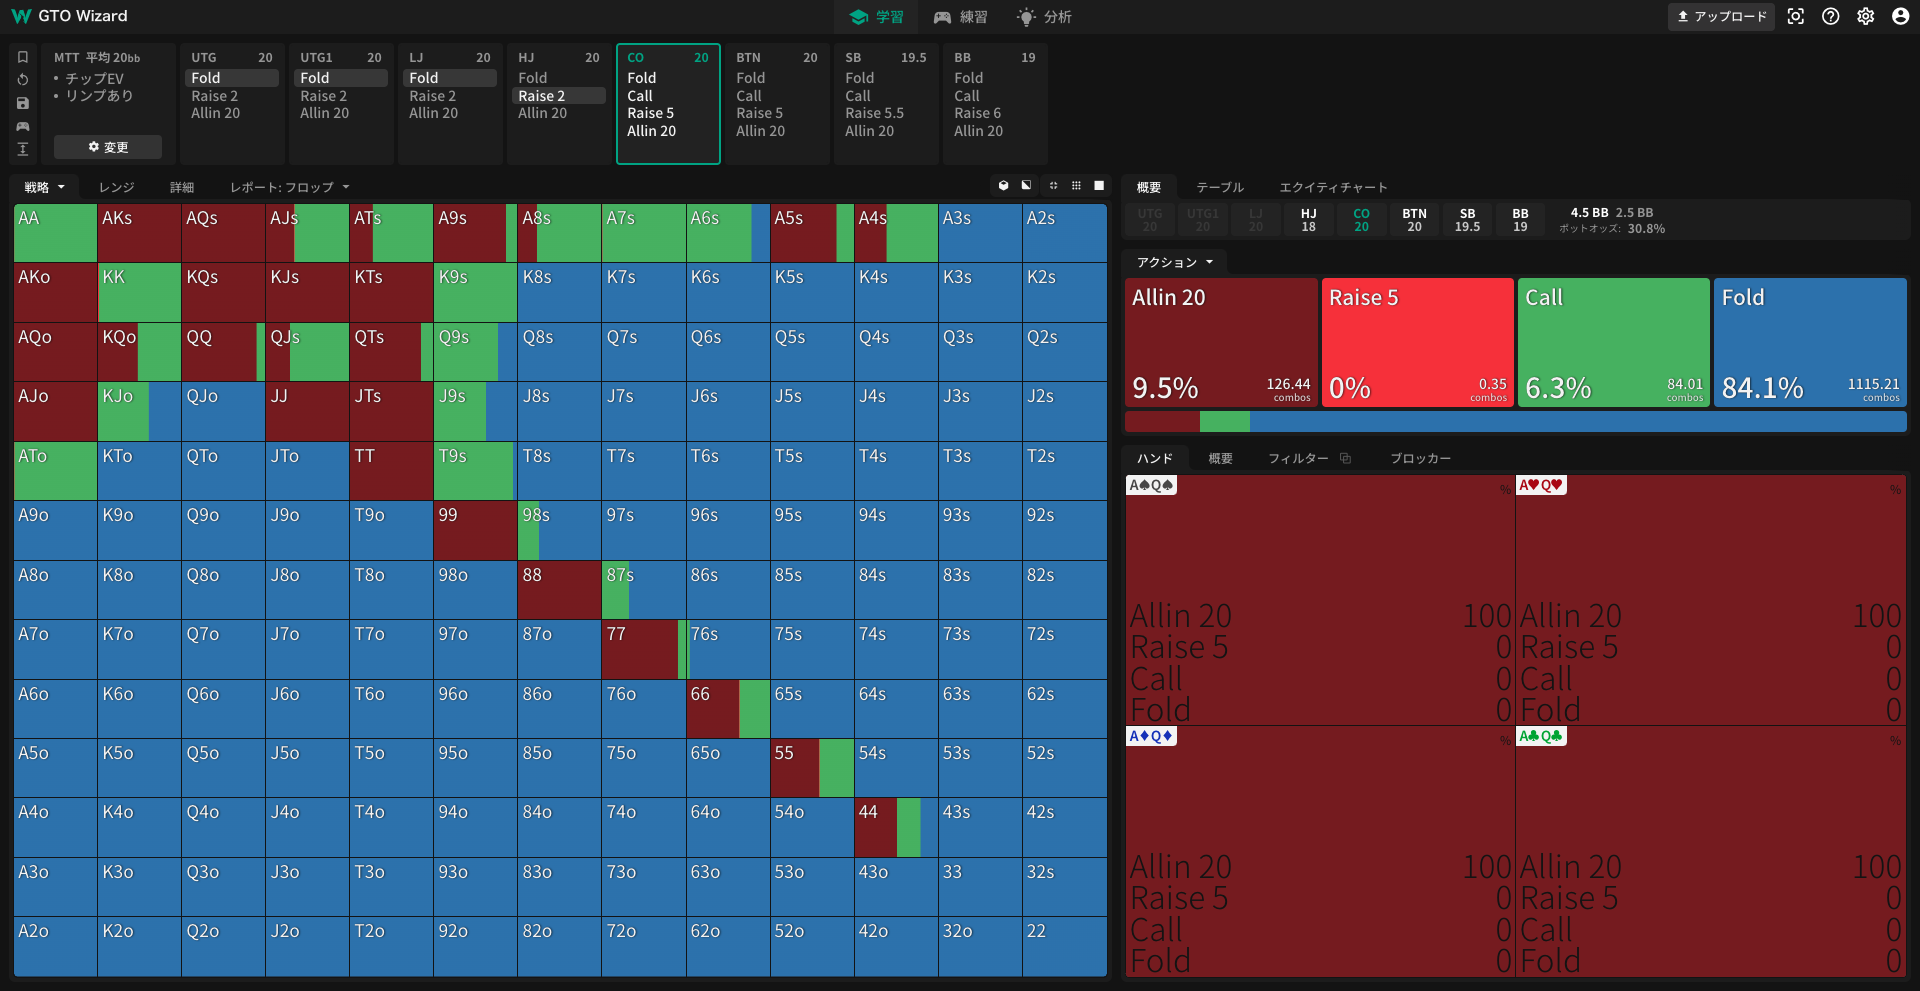Open the レポート: フロップ dropdown
This screenshot has height=991, width=1920.
[x=290, y=187]
